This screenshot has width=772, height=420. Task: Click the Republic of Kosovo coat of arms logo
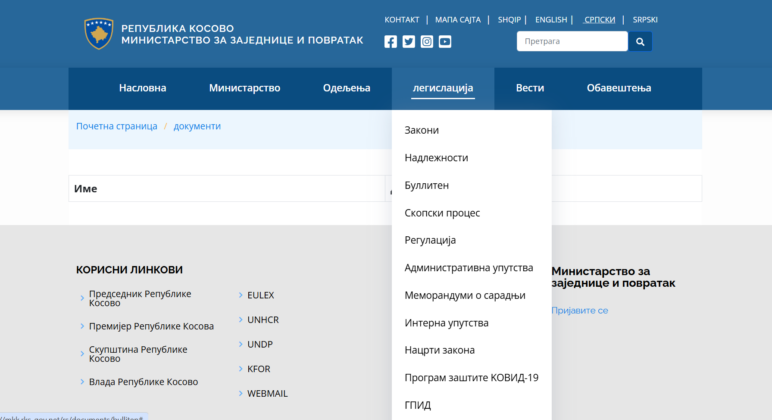coord(99,33)
